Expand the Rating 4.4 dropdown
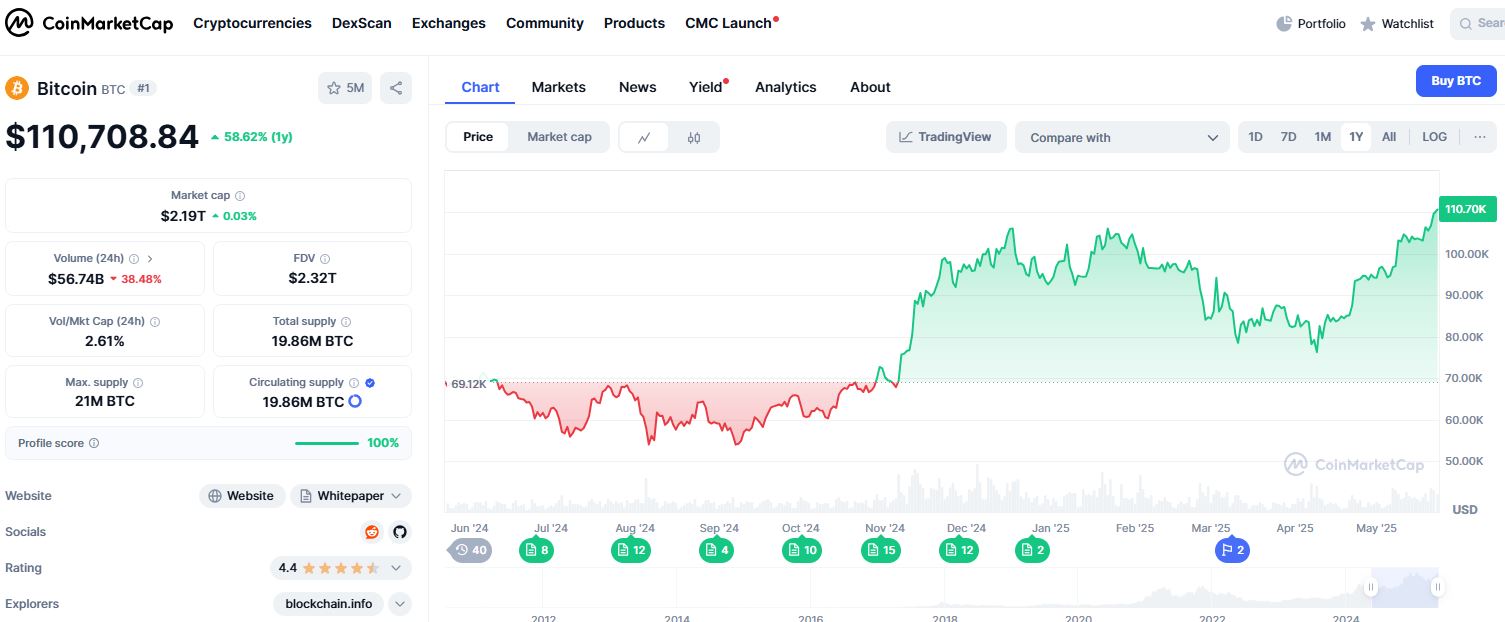Viewport: 1505px width, 622px height. click(x=341, y=568)
